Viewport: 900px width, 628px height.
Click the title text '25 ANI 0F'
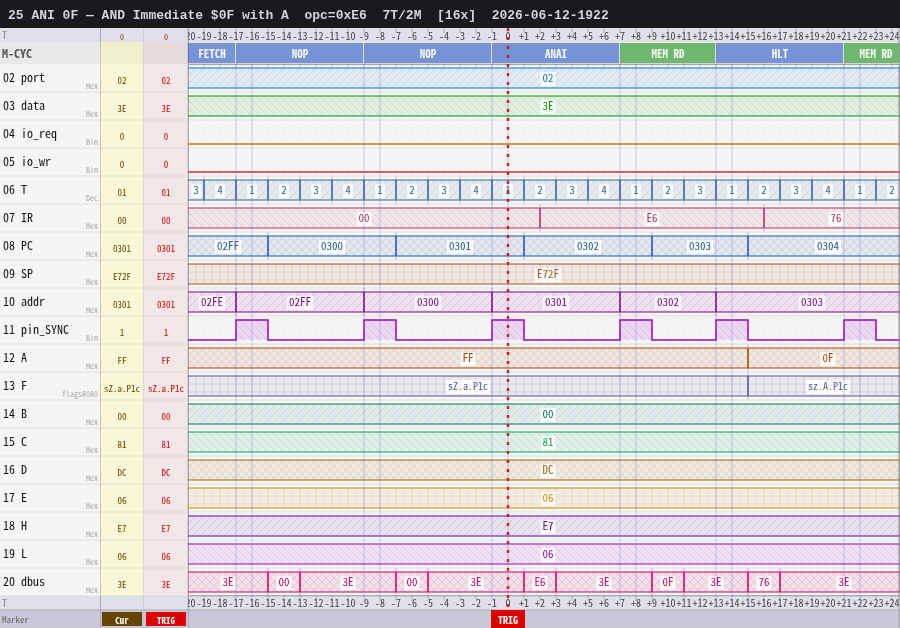pyautogui.click(x=43, y=15)
